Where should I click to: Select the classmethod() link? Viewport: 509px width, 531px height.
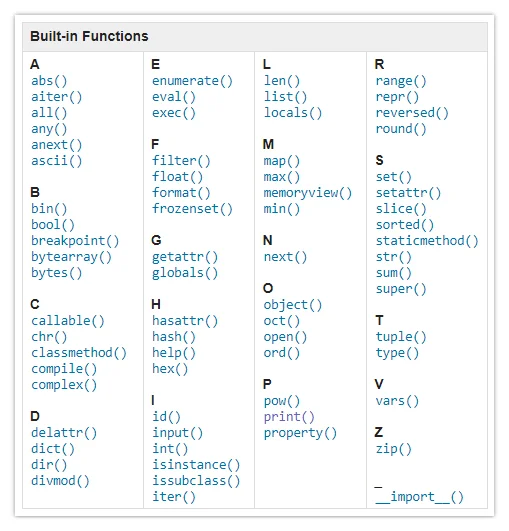[79, 353]
